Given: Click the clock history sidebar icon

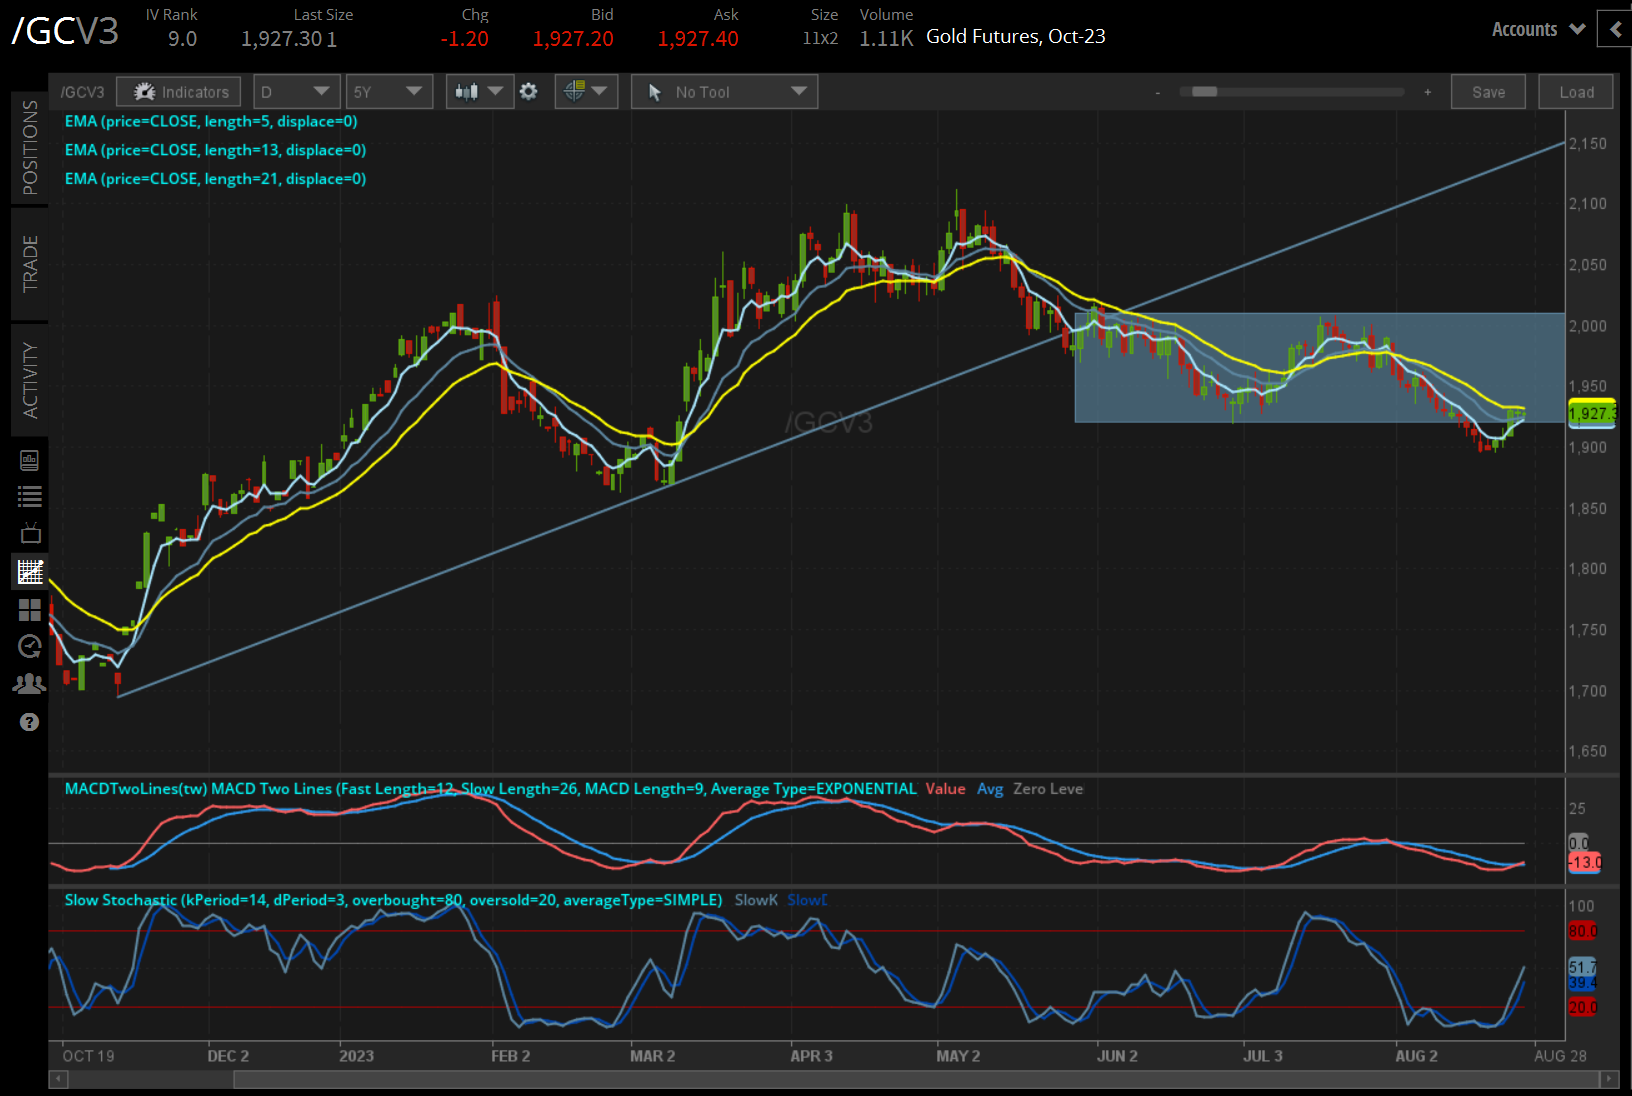Looking at the screenshot, I should (x=30, y=647).
